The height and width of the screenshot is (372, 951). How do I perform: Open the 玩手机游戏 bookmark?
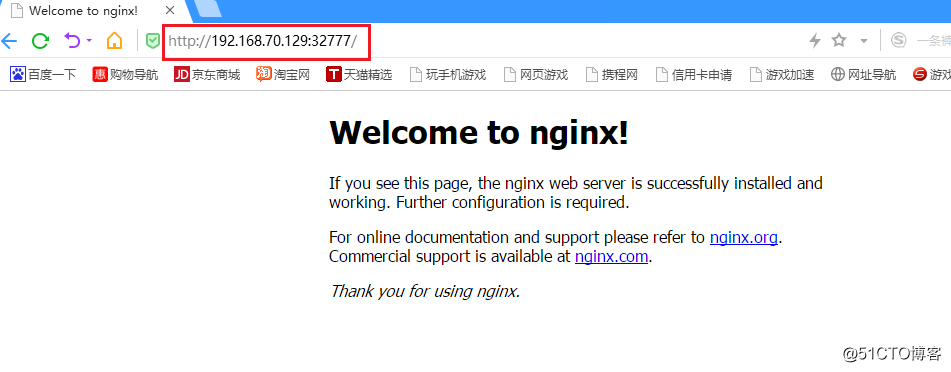tap(448, 75)
